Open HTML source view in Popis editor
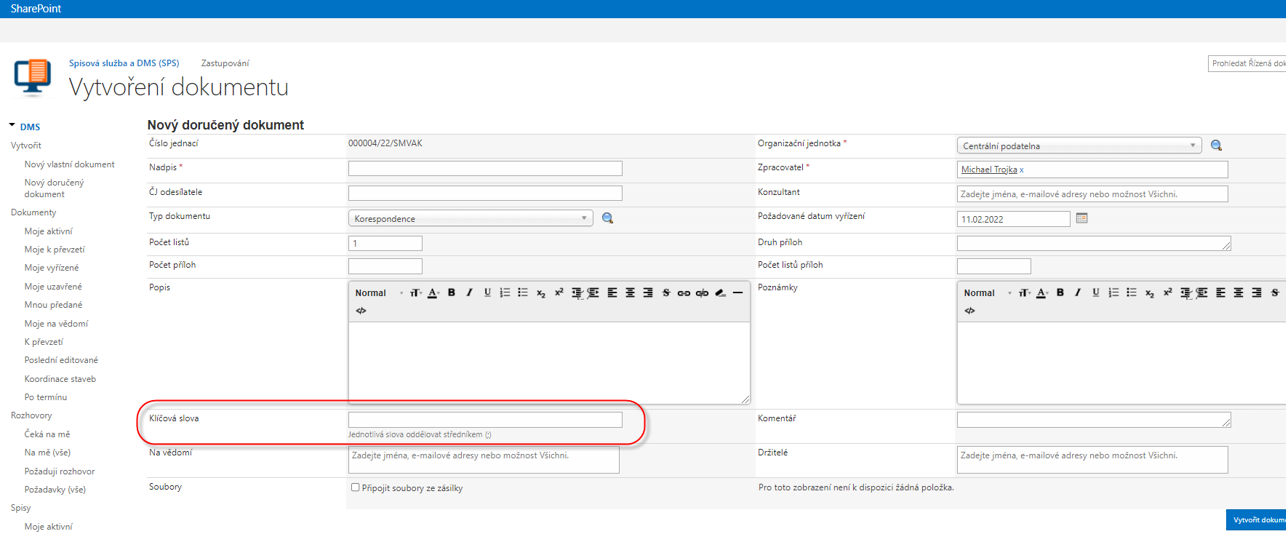The height and width of the screenshot is (542, 1286). [x=361, y=311]
